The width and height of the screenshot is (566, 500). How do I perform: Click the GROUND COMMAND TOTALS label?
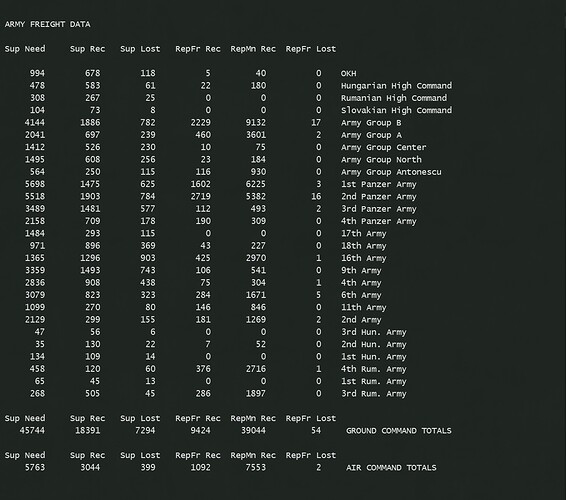399,431
